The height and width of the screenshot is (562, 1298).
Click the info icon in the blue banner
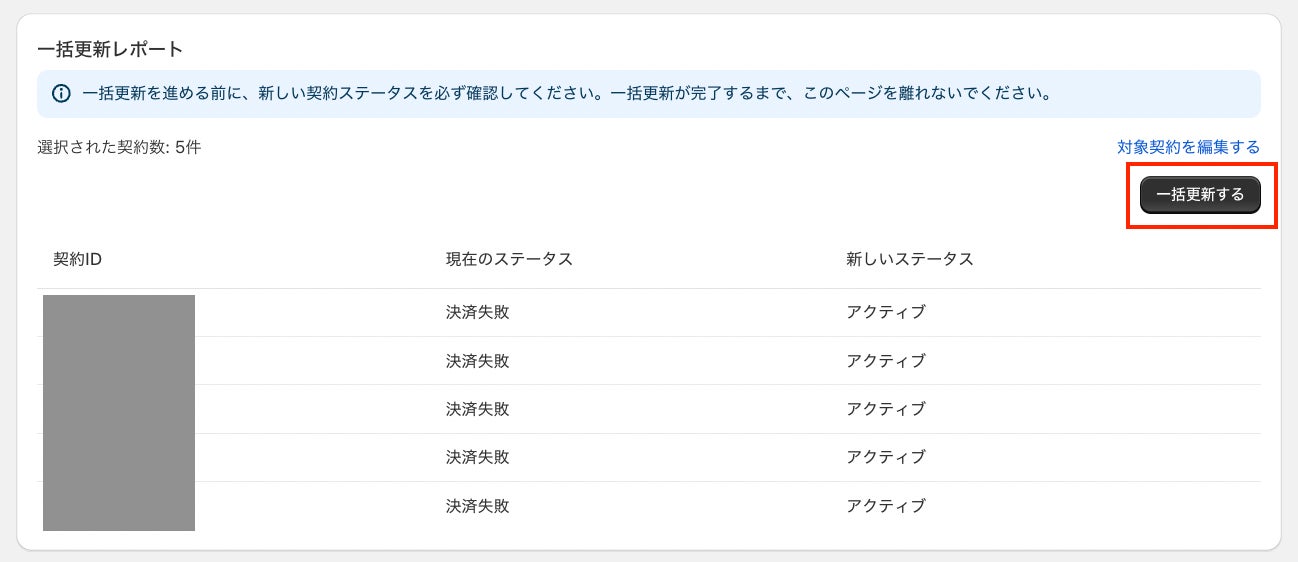click(x=62, y=94)
